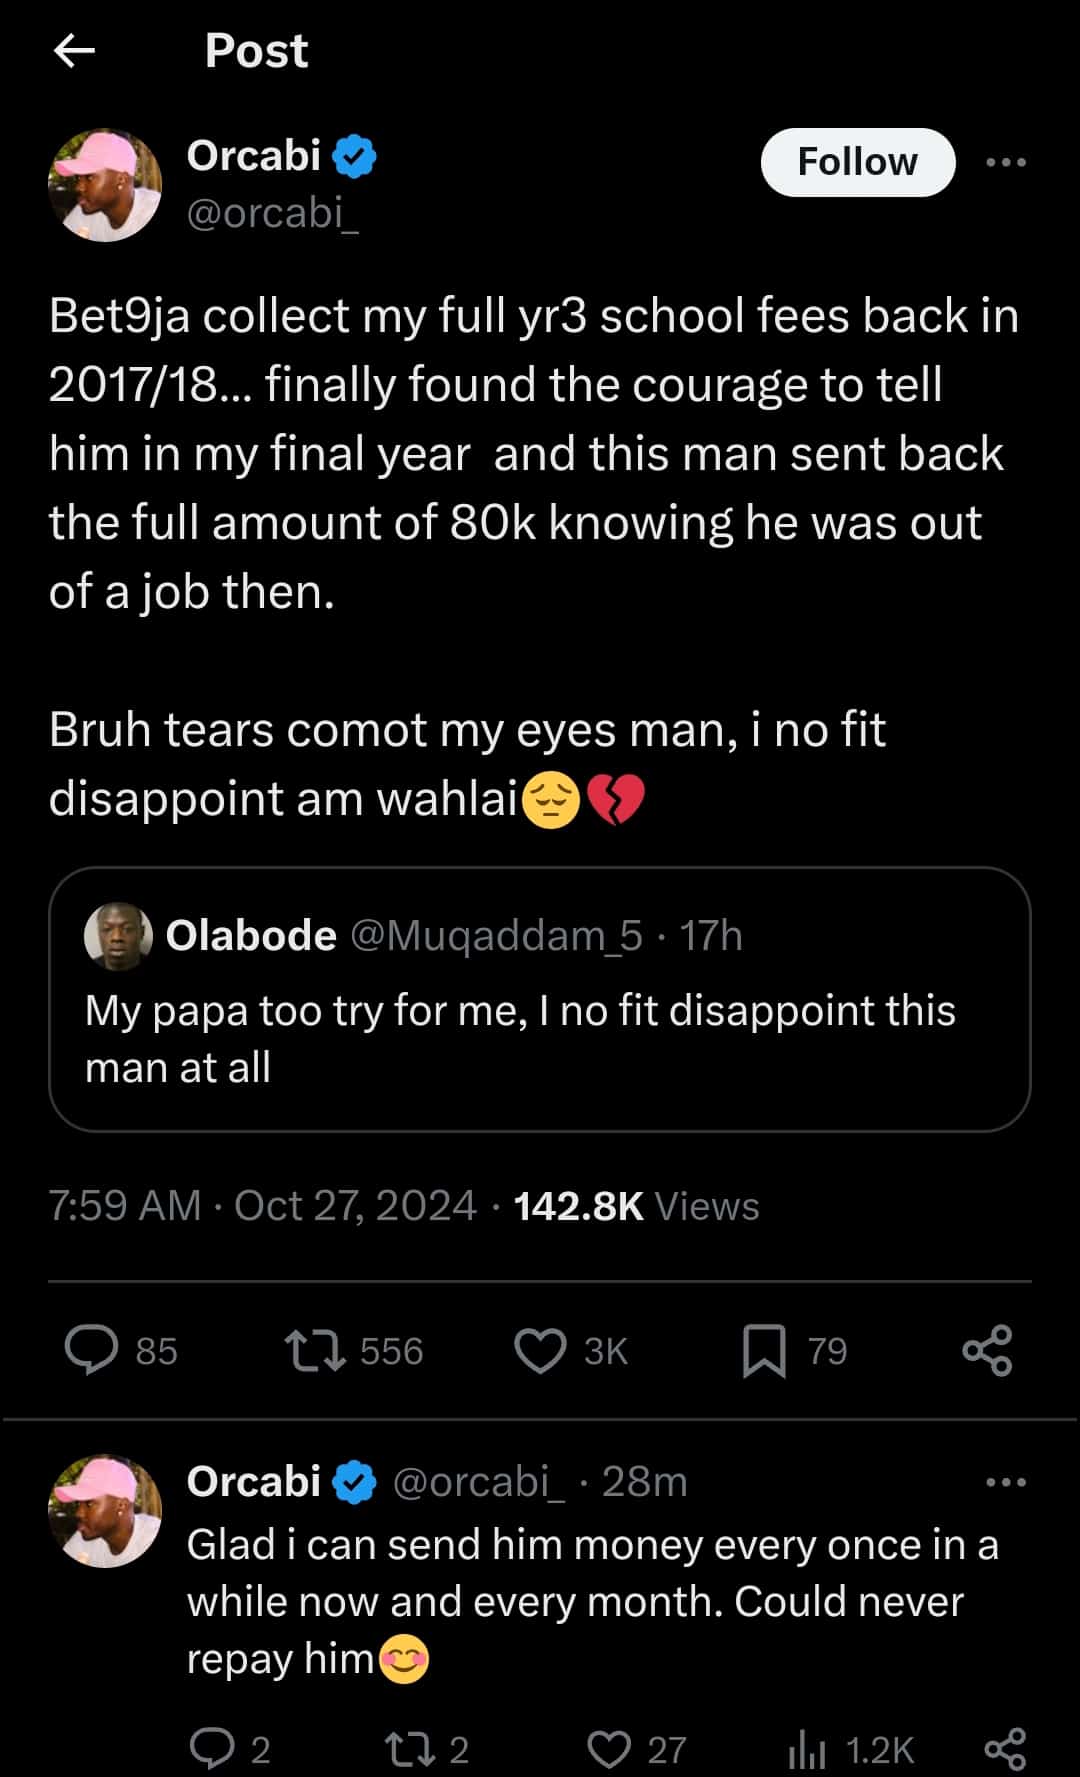Image resolution: width=1080 pixels, height=1777 pixels.
Task: Share the main post
Action: [x=987, y=1350]
